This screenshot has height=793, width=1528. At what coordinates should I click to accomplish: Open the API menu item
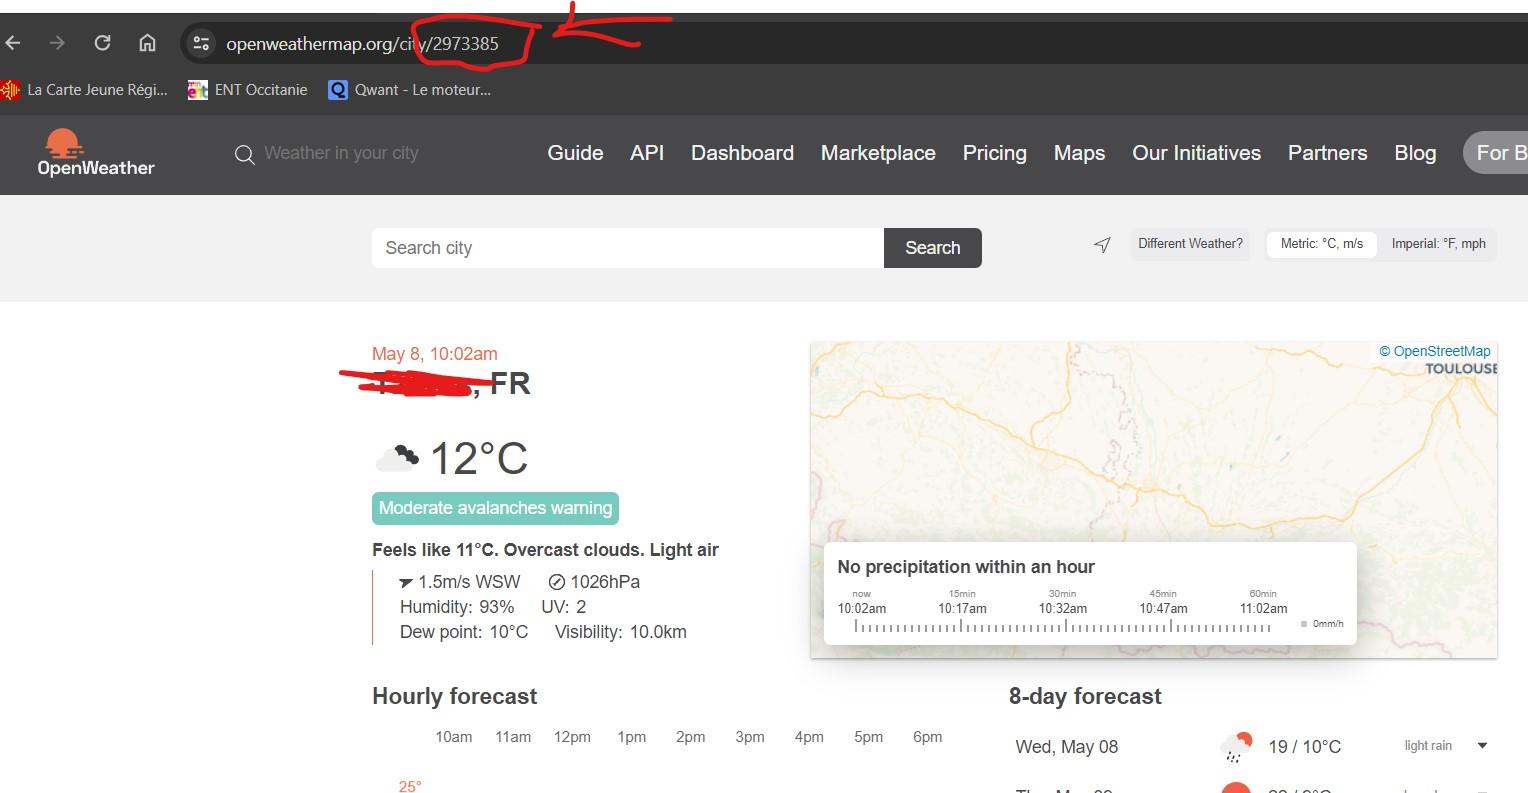coord(647,153)
